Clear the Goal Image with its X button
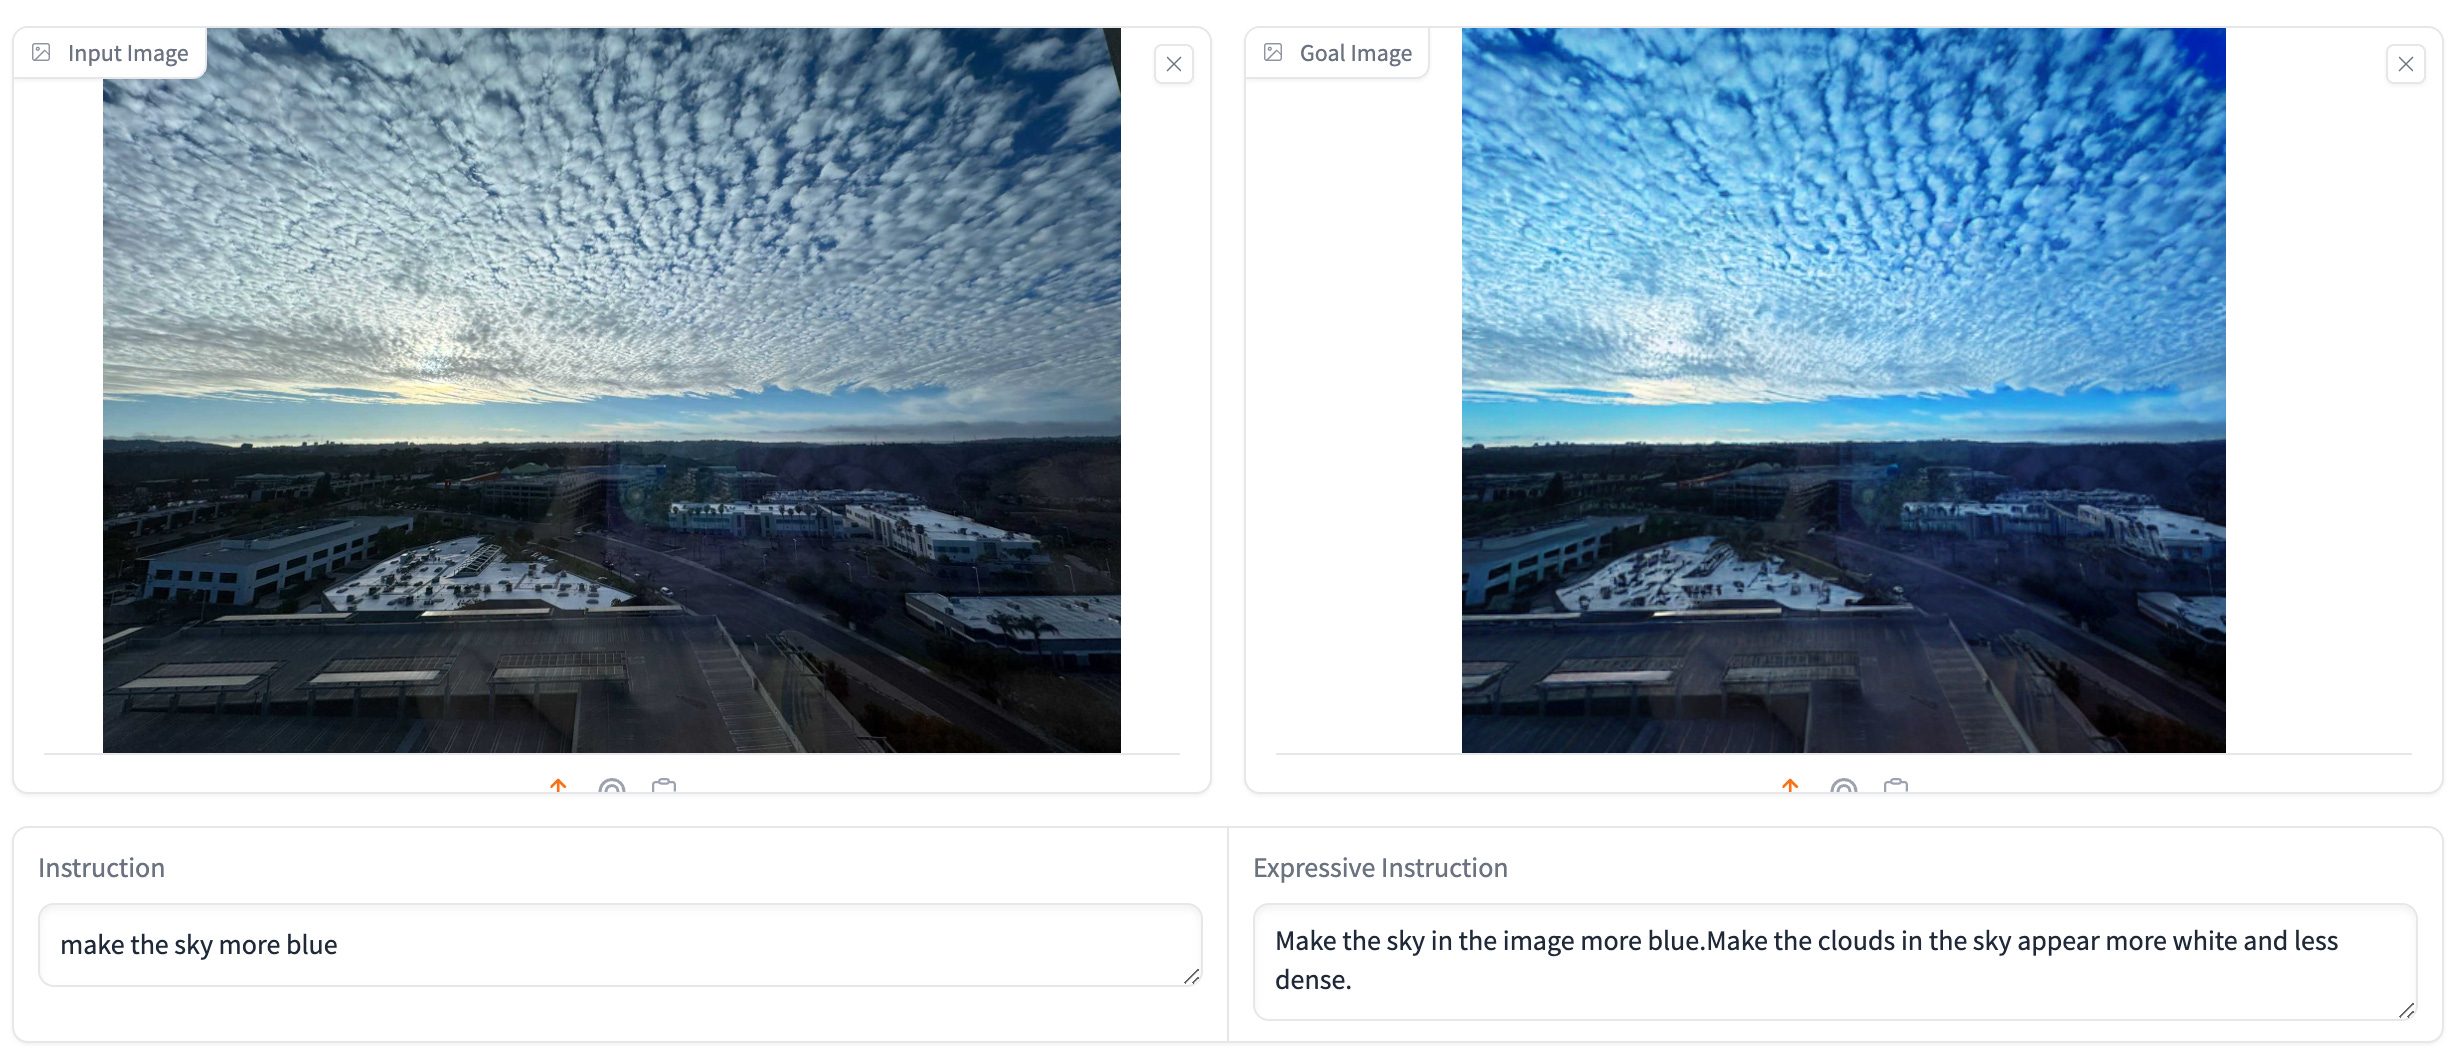The image size is (2454, 1056). pos(2405,64)
